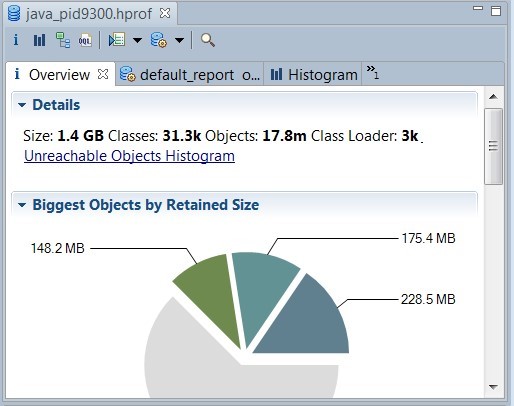Click the vertical scrollbar down arrow
Screen dimensions: 514x406
pyautogui.click(x=493, y=387)
